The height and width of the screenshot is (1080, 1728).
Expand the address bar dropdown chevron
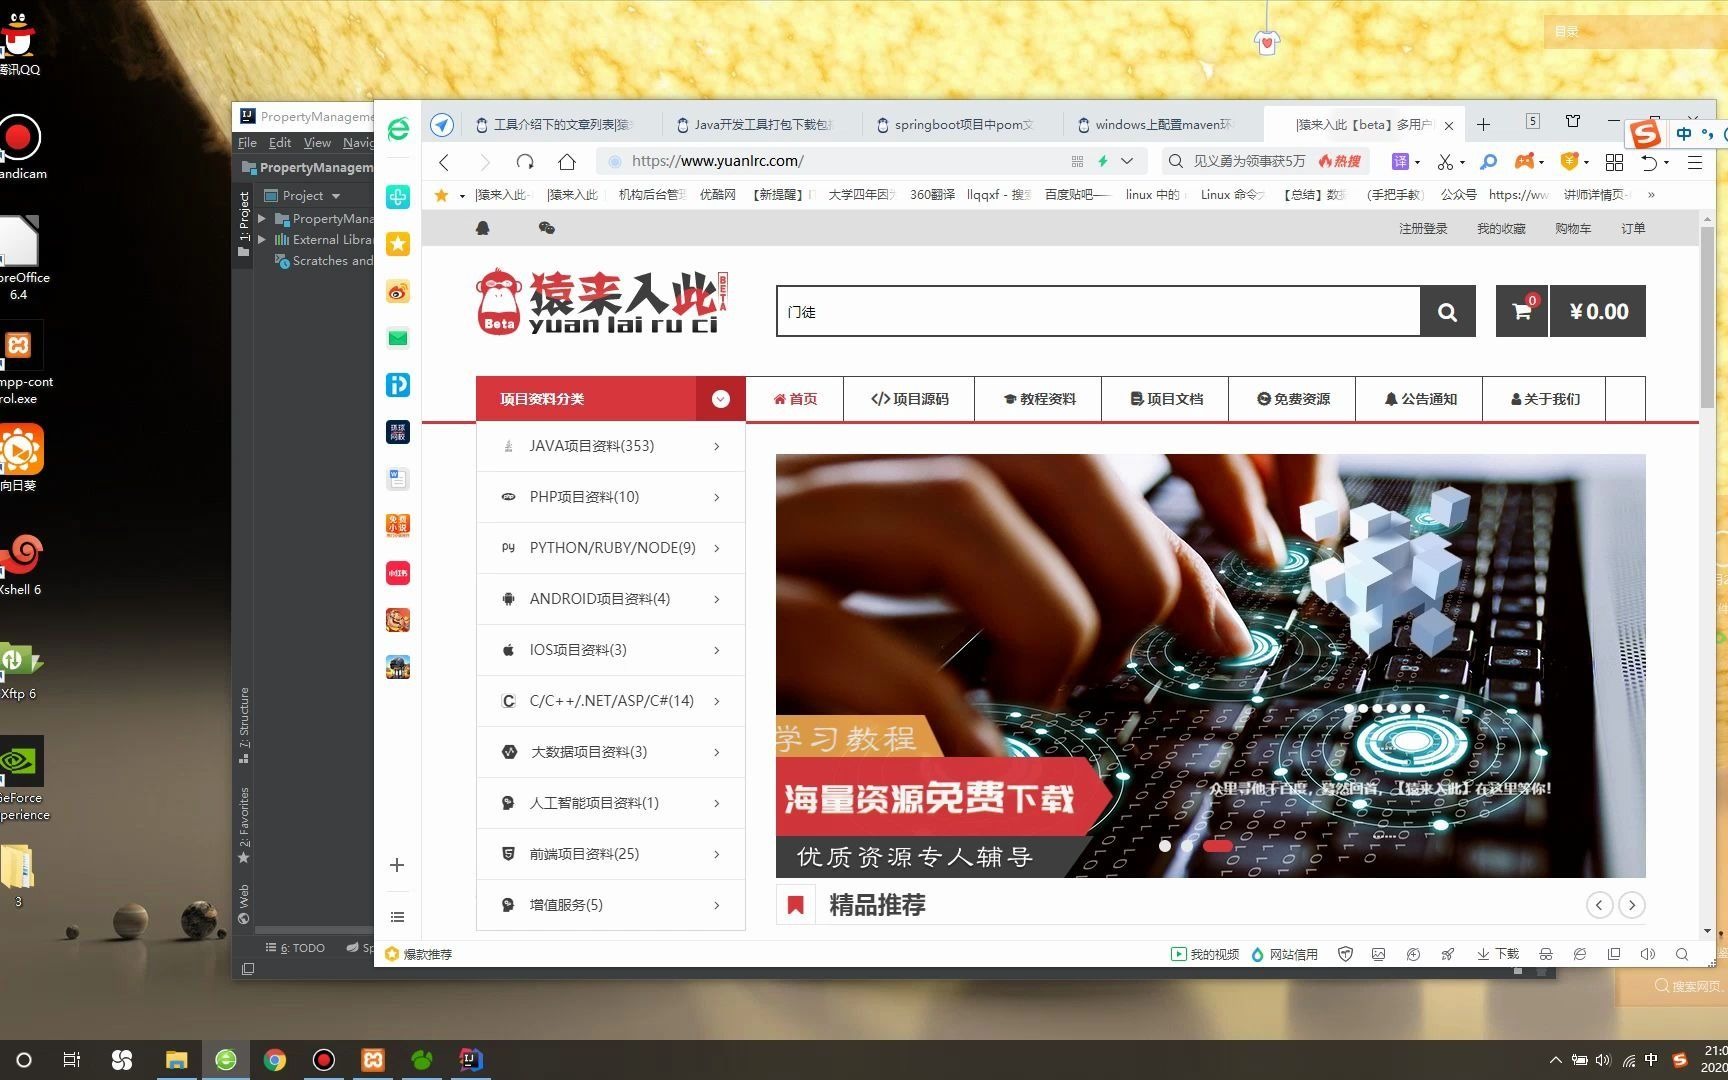click(1127, 161)
